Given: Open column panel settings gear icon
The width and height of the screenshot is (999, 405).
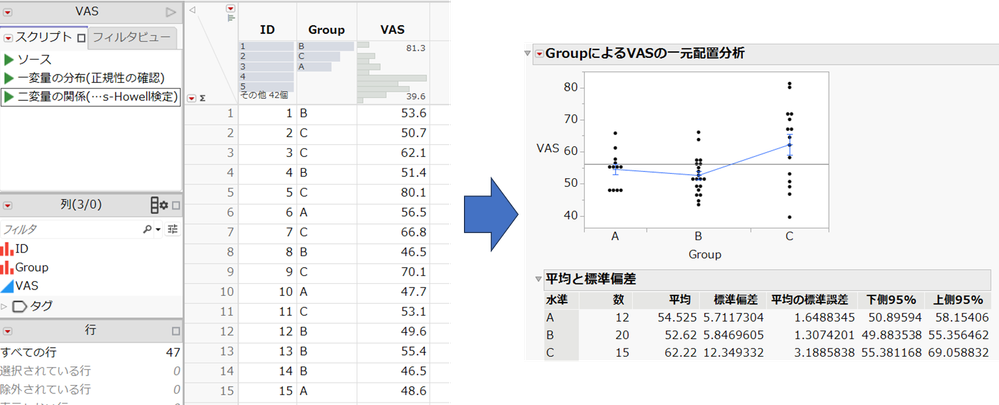Looking at the screenshot, I should pos(159,205).
